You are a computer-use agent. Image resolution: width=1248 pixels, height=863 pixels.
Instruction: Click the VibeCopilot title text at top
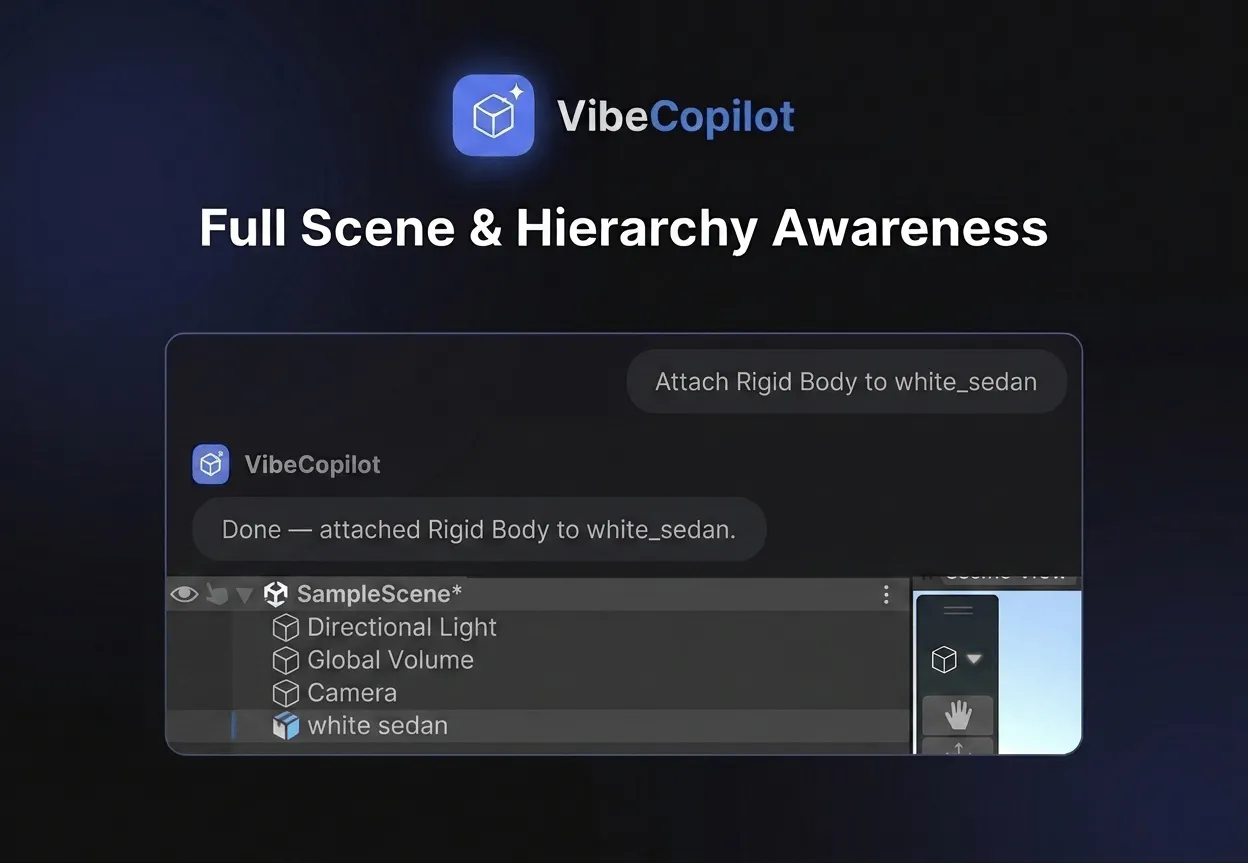pyautogui.click(x=676, y=117)
